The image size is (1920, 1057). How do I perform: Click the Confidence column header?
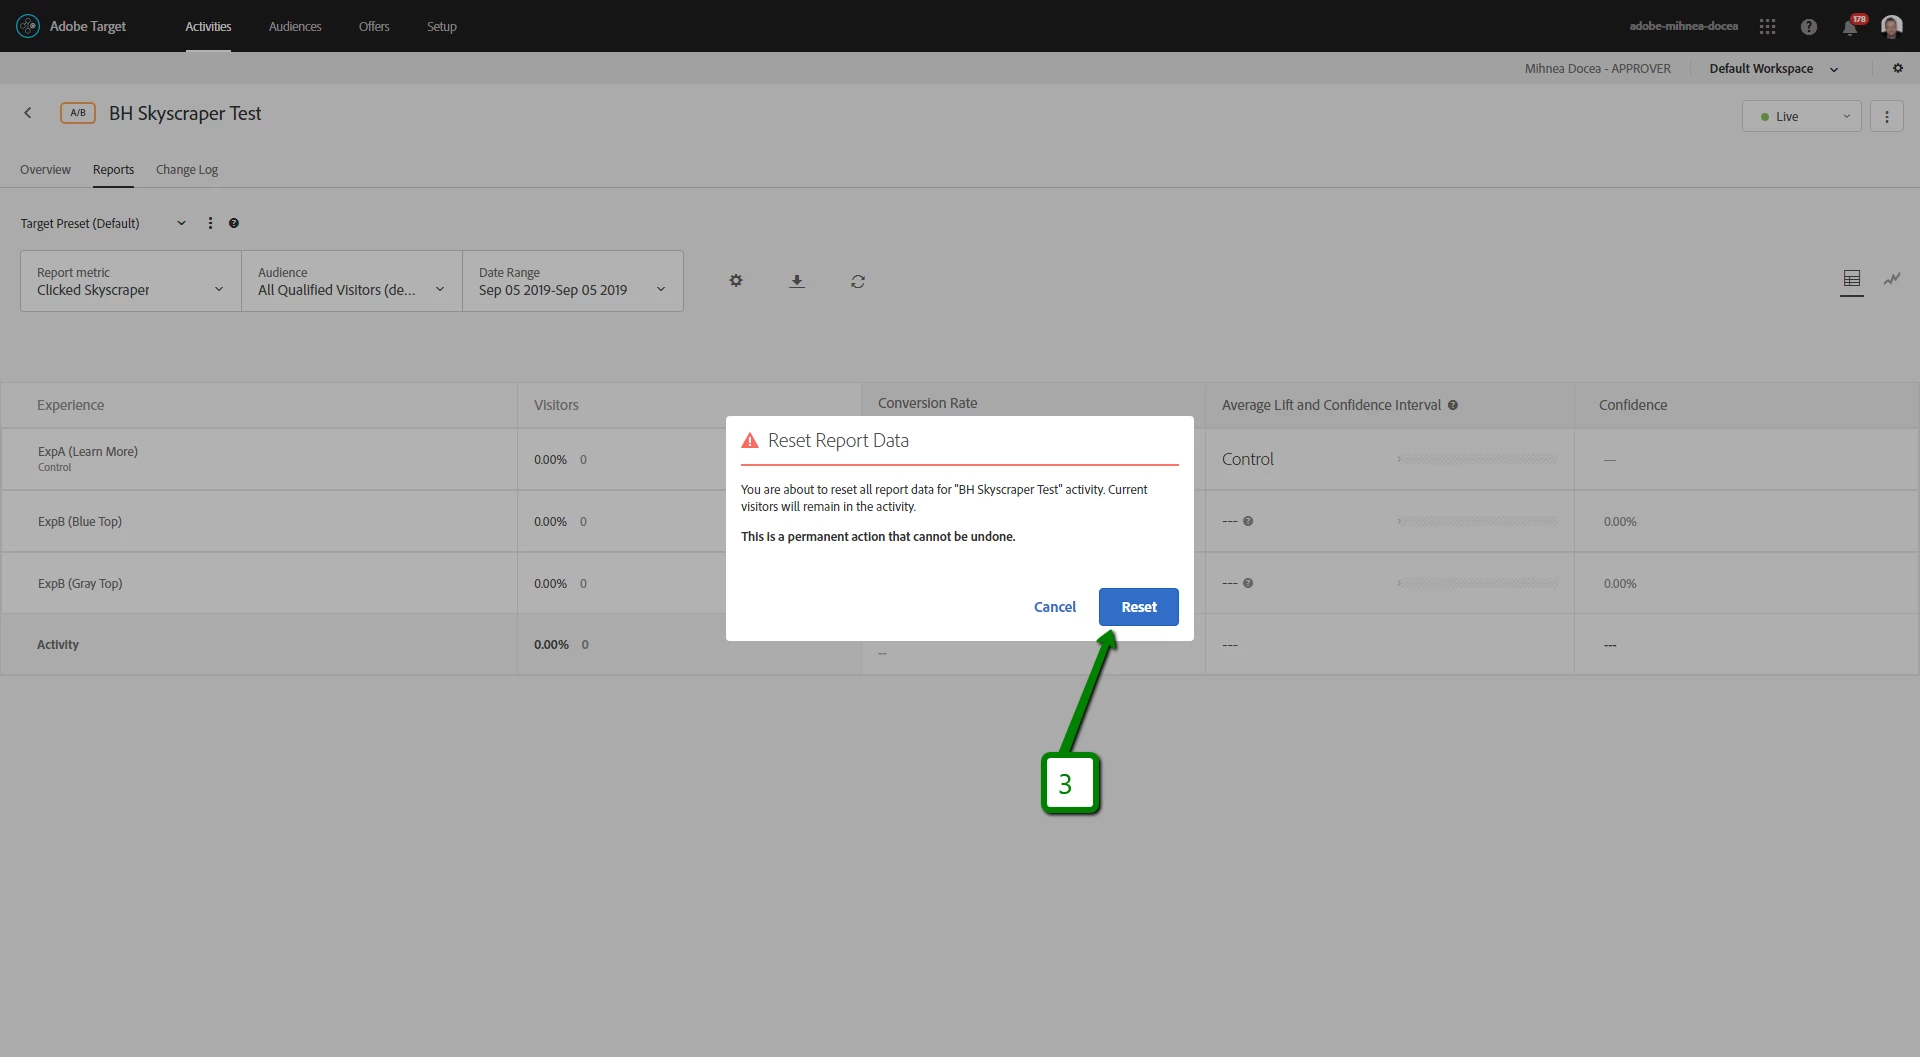coord(1633,405)
